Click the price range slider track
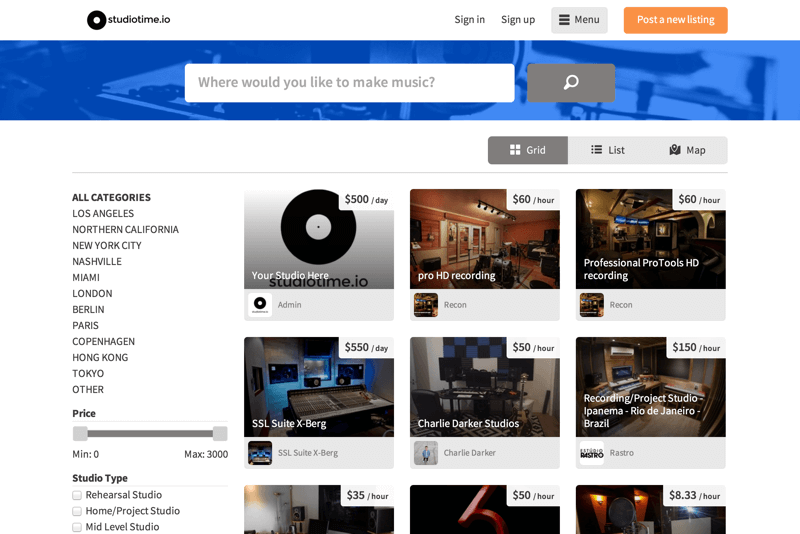 click(150, 434)
